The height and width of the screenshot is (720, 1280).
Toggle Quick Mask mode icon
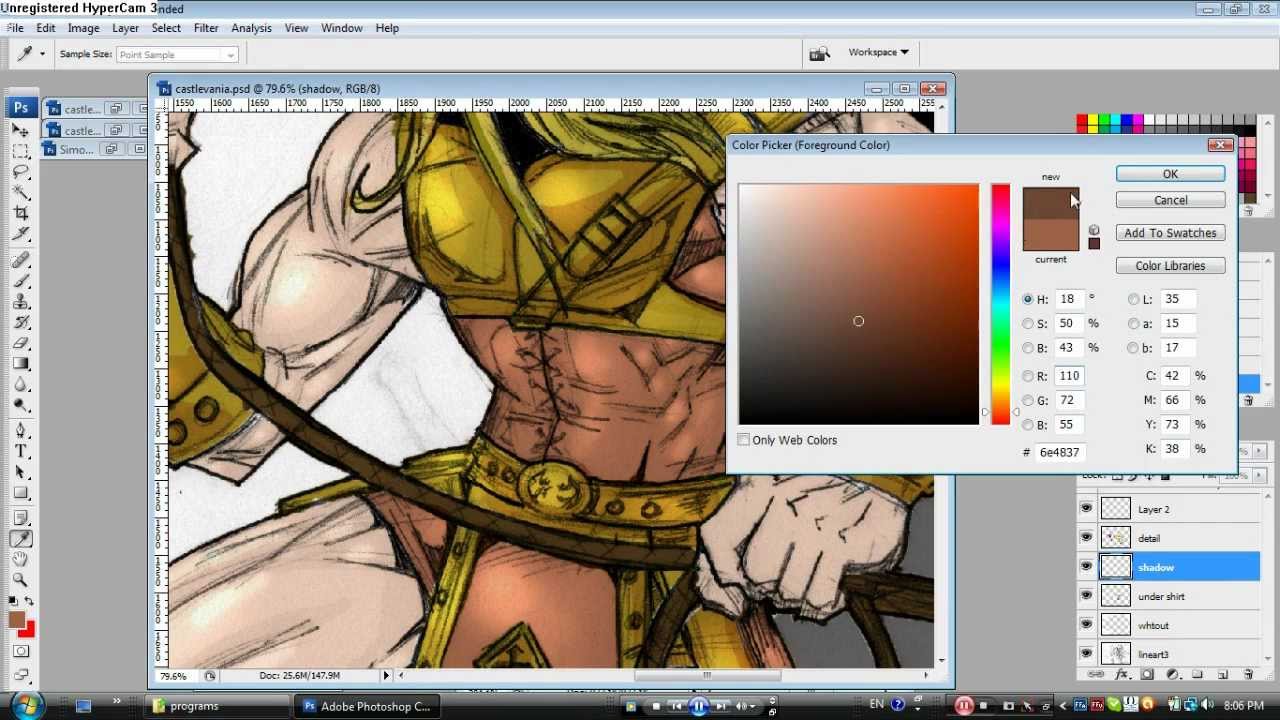tap(21, 652)
